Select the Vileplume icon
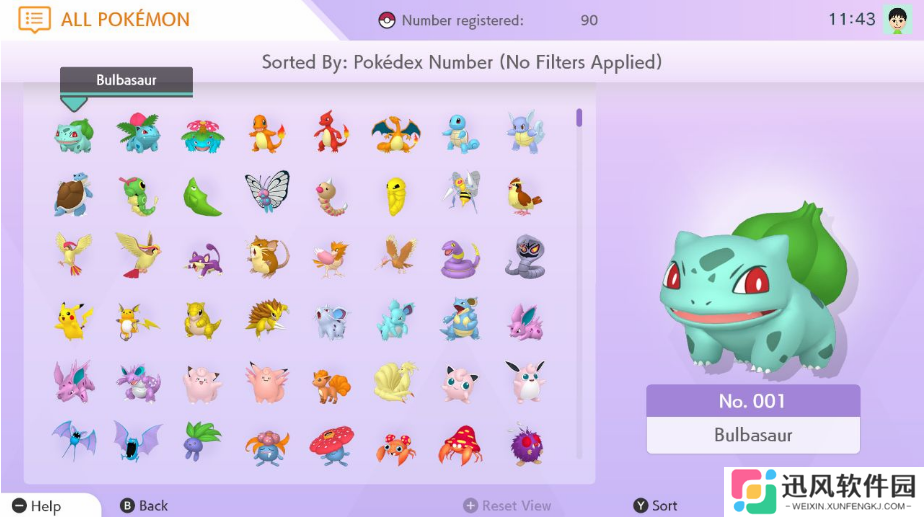Image resolution: width=924 pixels, height=517 pixels. (x=332, y=446)
